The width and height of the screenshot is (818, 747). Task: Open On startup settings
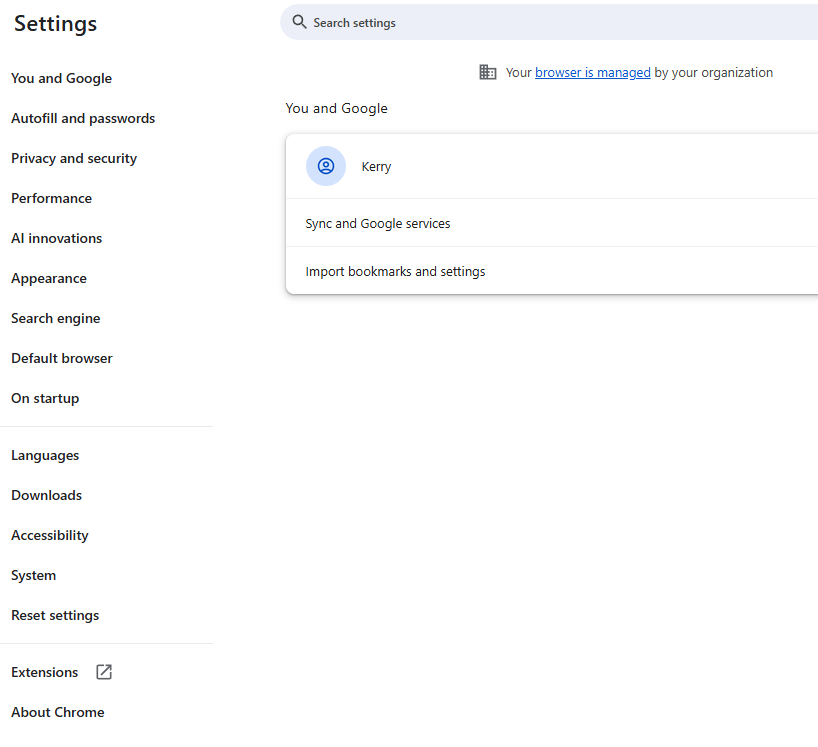coord(45,399)
